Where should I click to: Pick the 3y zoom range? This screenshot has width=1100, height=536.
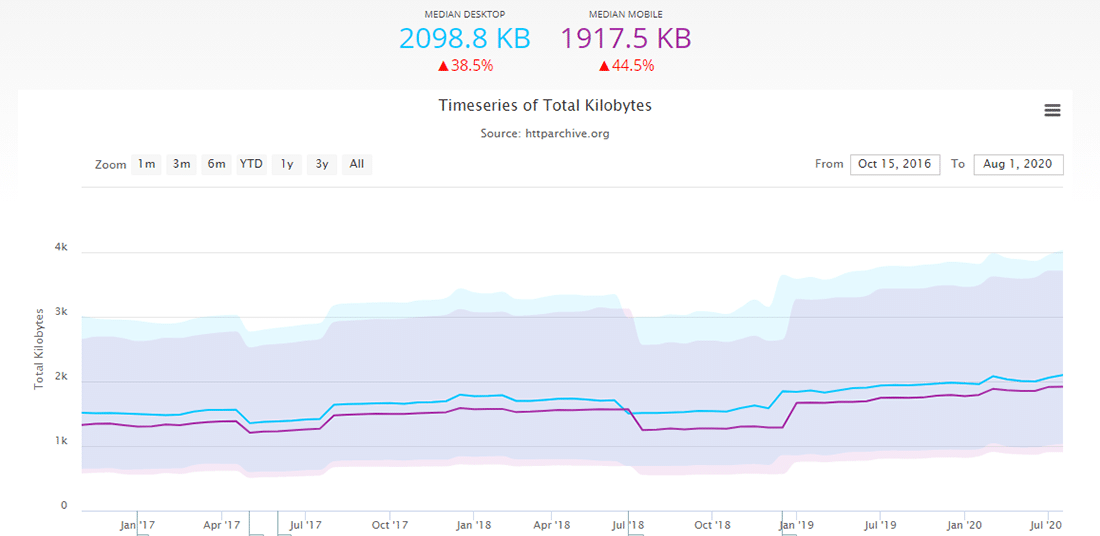coord(322,164)
